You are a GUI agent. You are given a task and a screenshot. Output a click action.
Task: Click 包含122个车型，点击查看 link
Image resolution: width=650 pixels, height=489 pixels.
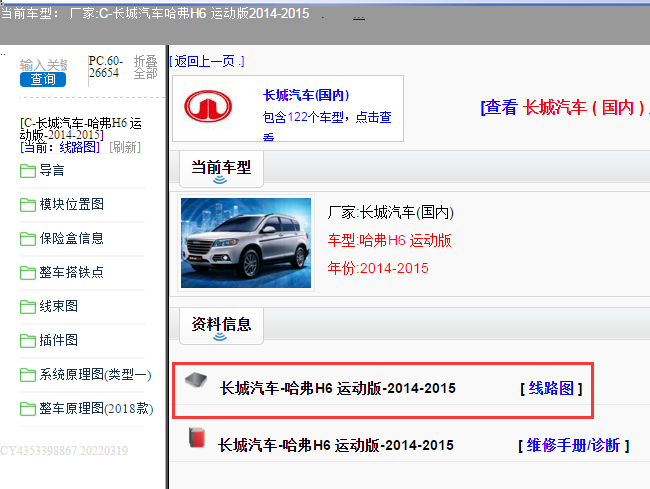[327, 124]
